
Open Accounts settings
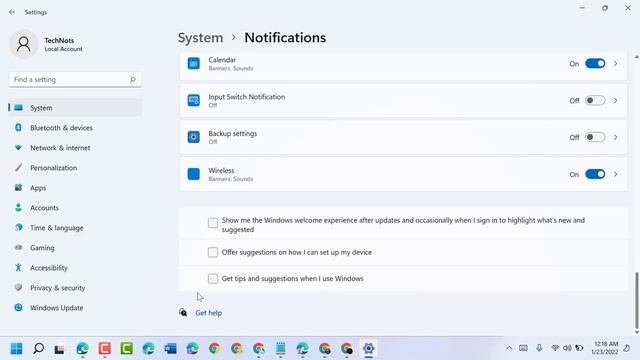tap(75, 208)
